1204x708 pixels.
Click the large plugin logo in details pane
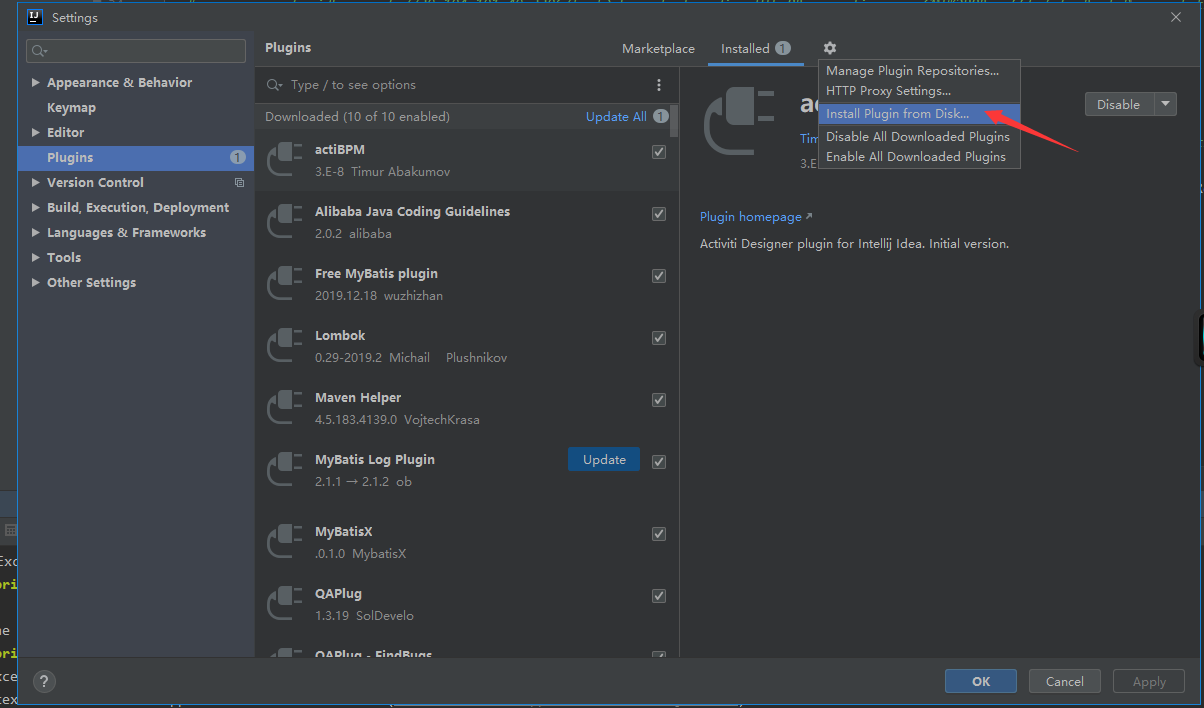[740, 122]
